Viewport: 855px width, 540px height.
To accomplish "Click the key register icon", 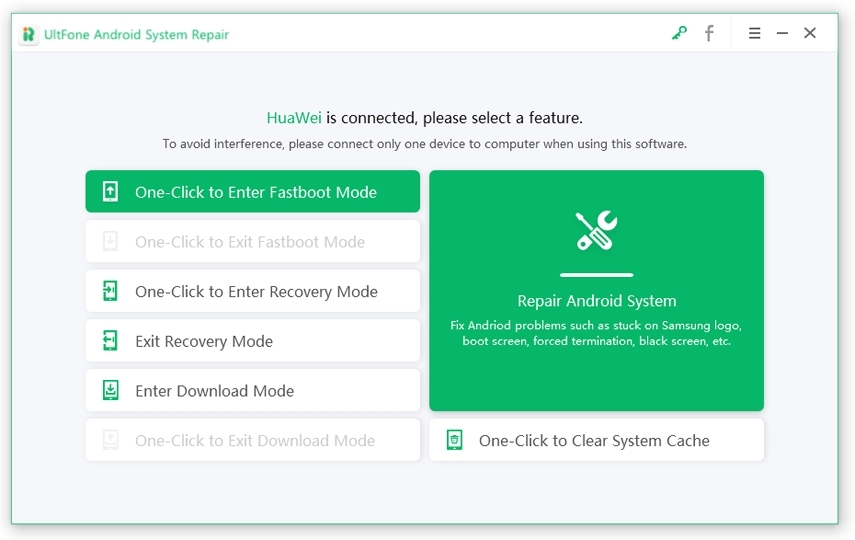I will pos(679,33).
